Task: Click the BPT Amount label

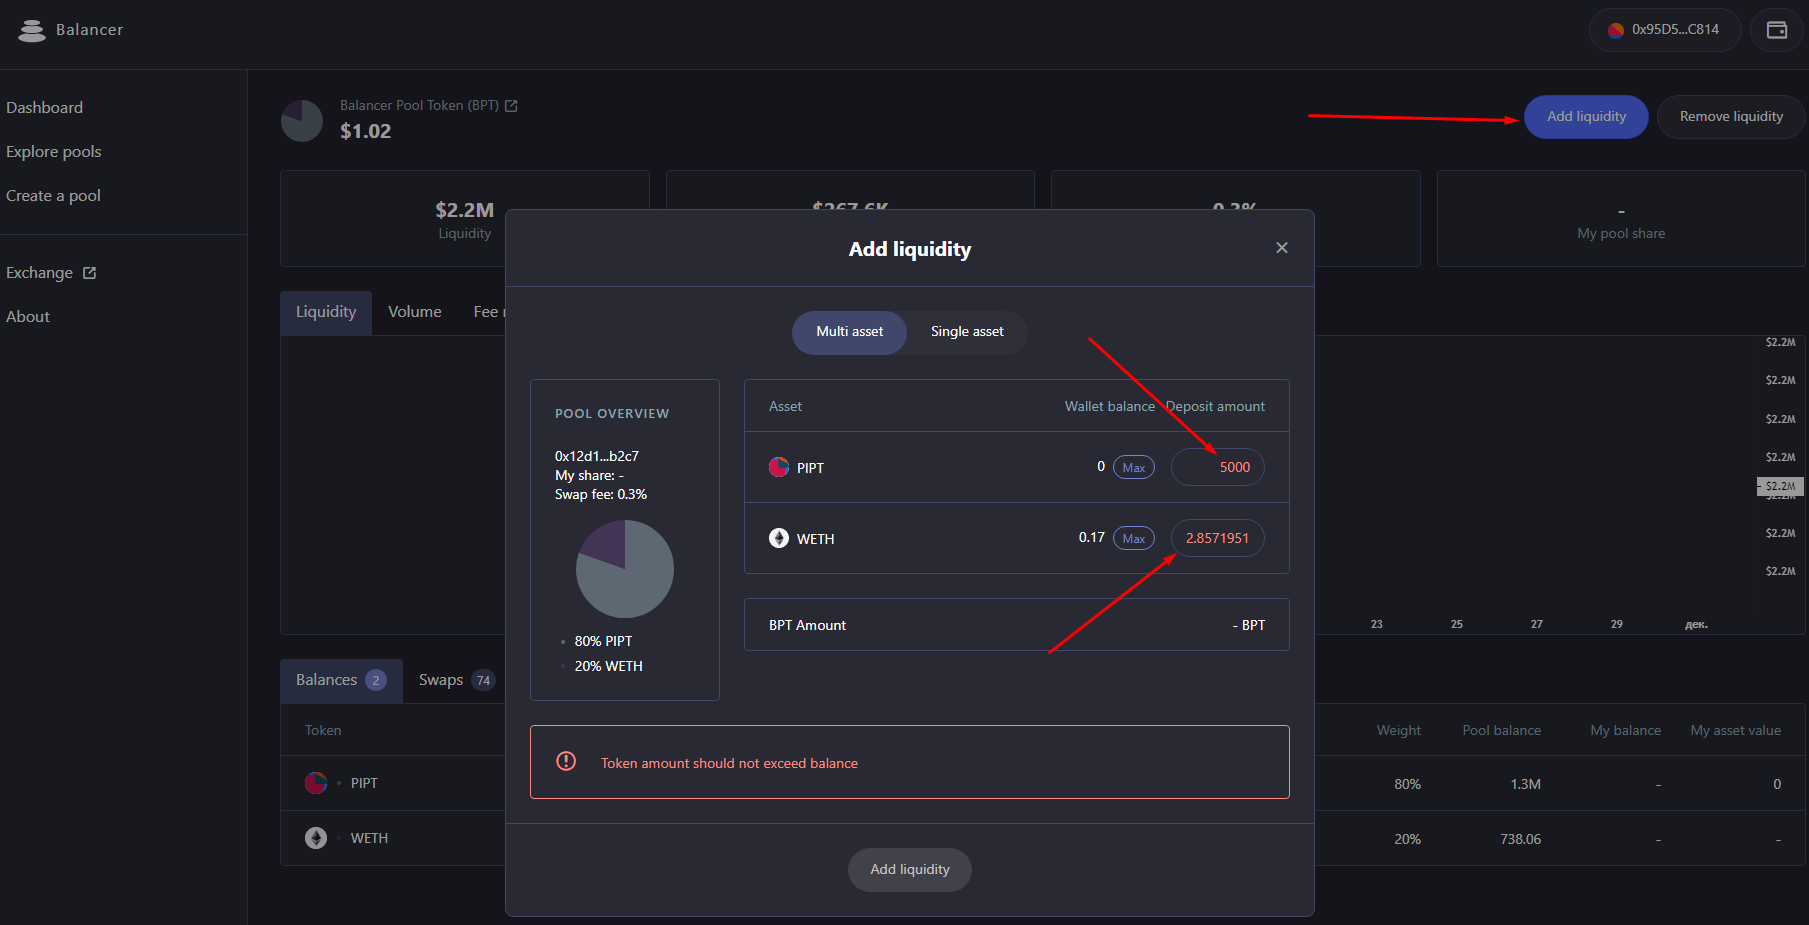Action: point(807,625)
